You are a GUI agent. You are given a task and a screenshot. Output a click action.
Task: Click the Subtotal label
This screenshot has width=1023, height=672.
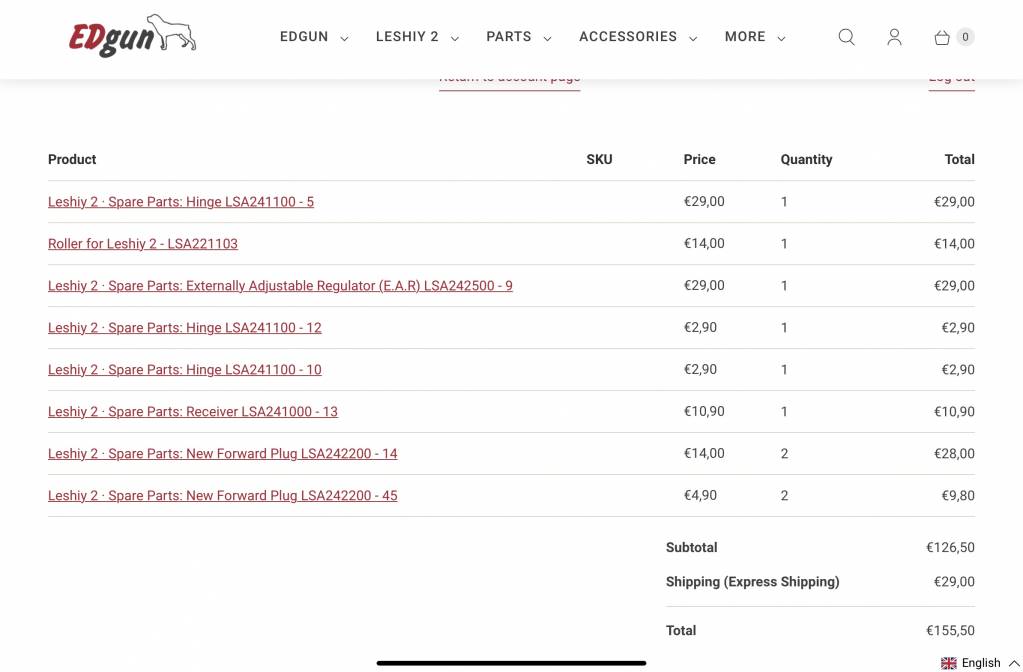(x=691, y=547)
